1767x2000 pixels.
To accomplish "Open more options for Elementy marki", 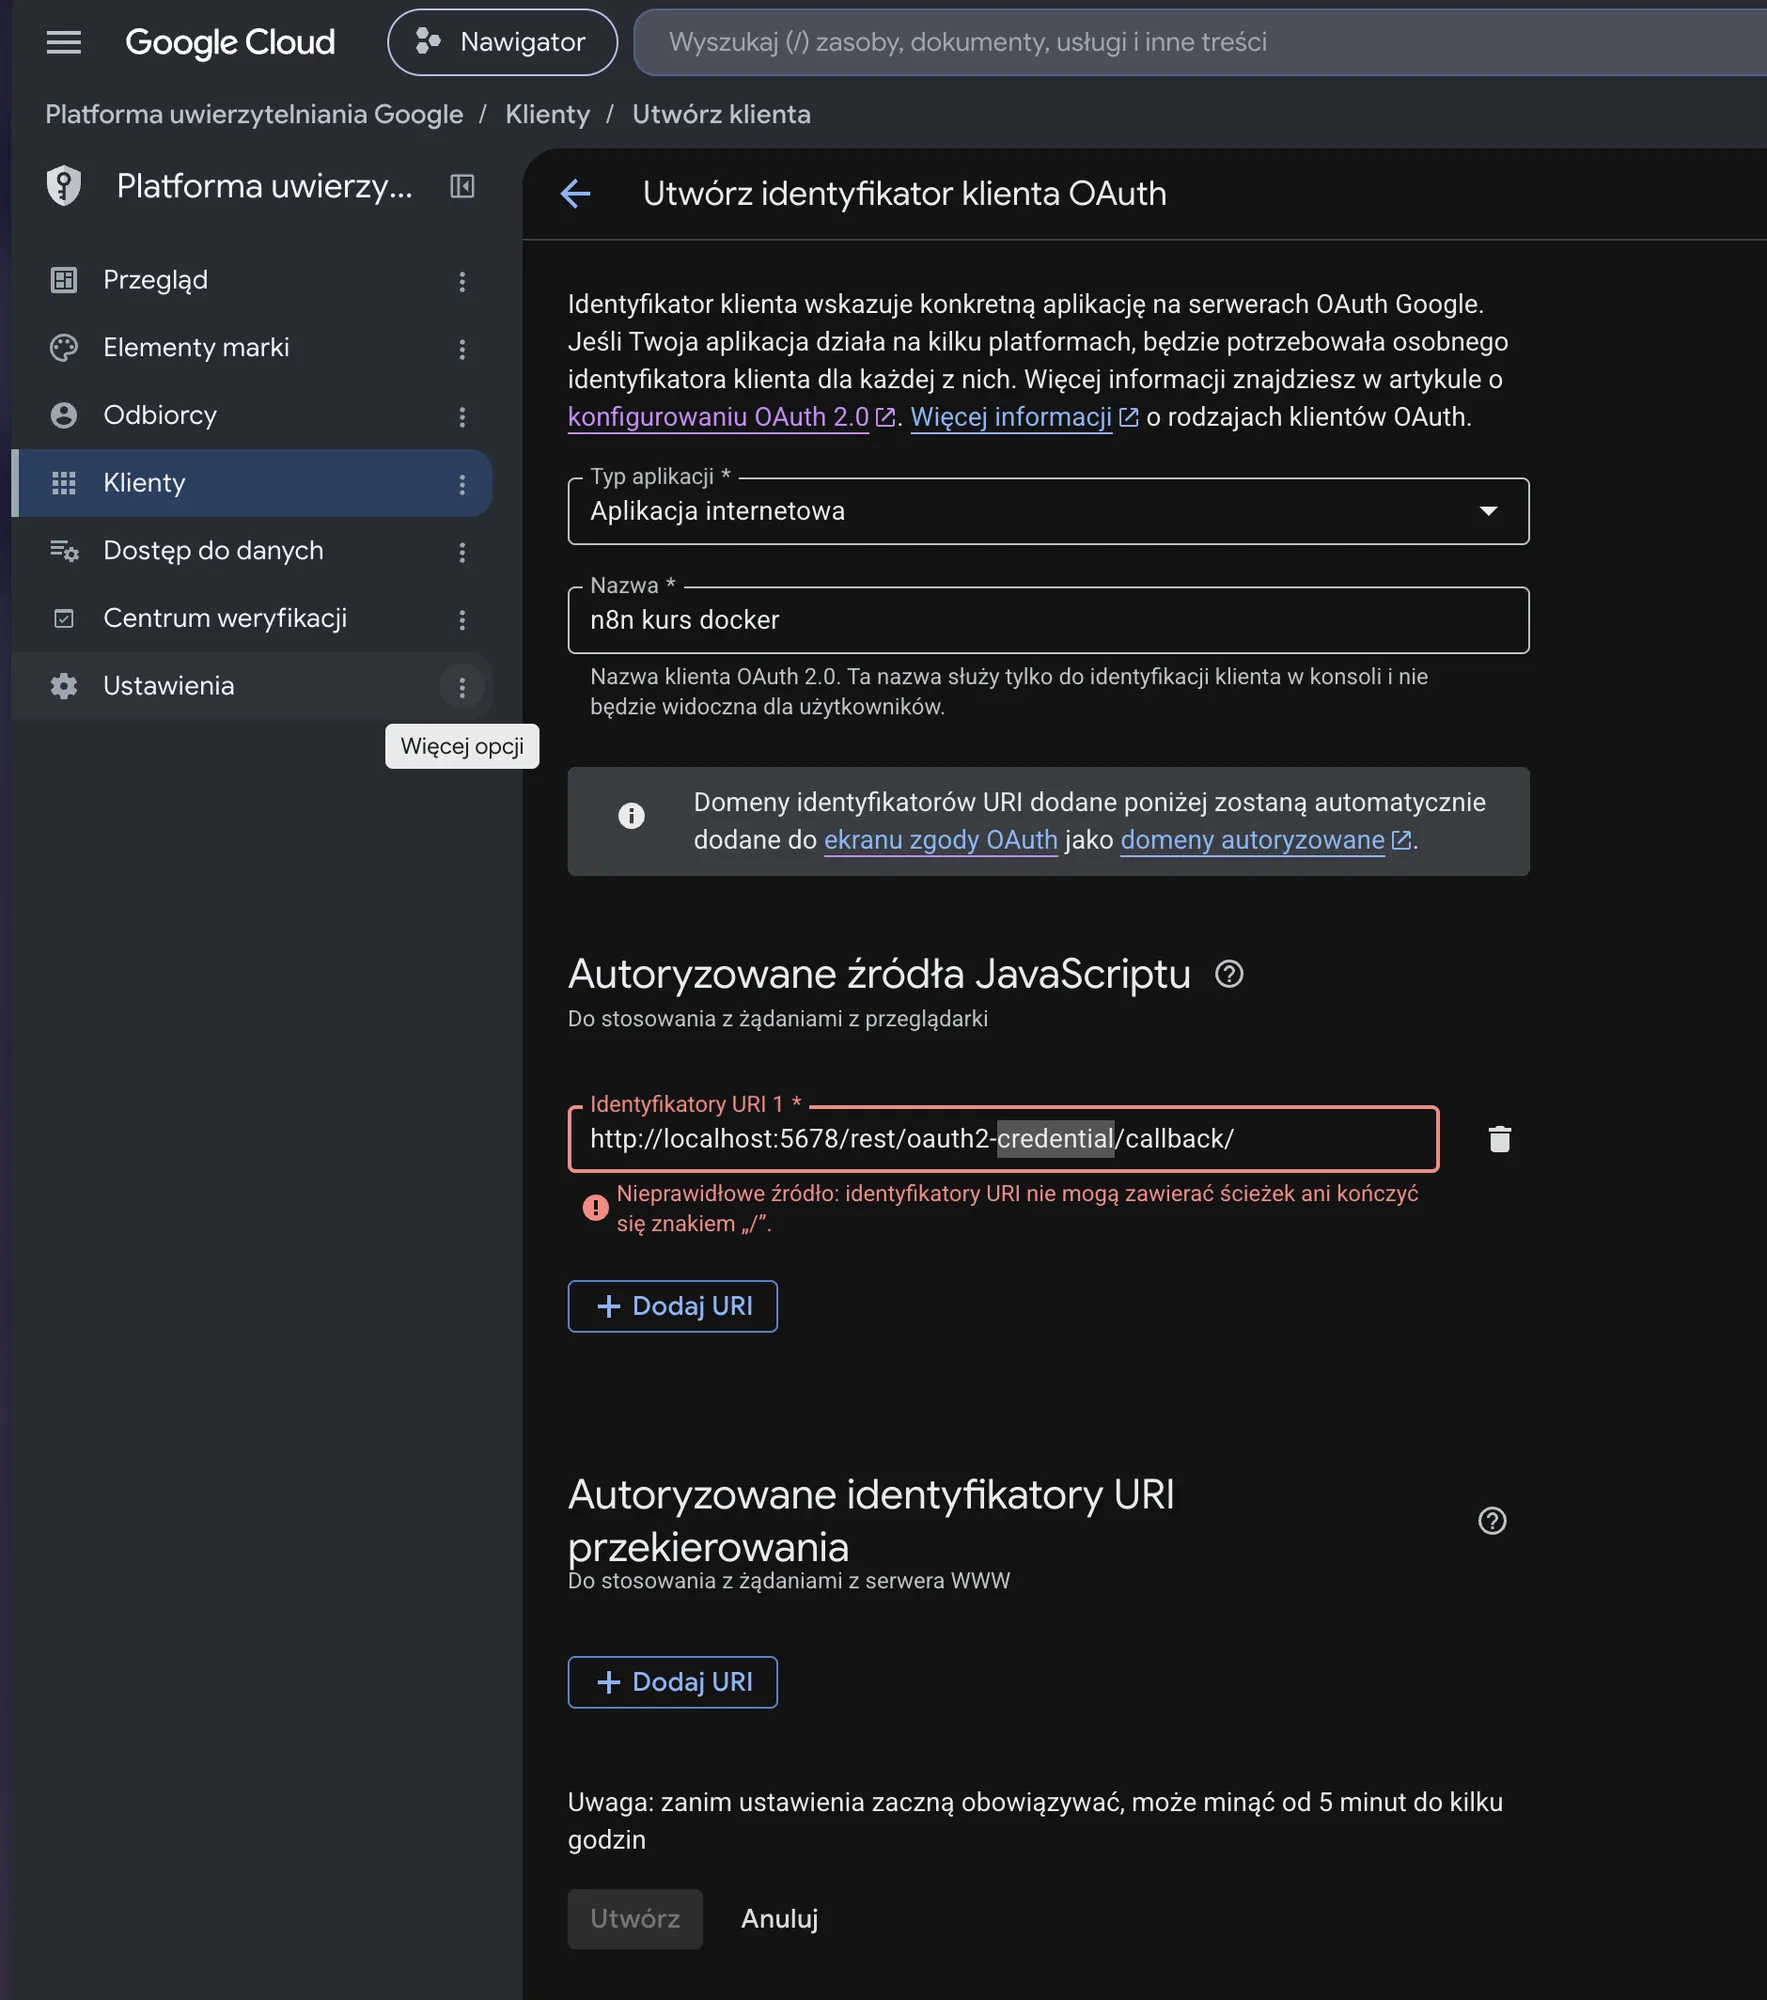I will tap(462, 349).
